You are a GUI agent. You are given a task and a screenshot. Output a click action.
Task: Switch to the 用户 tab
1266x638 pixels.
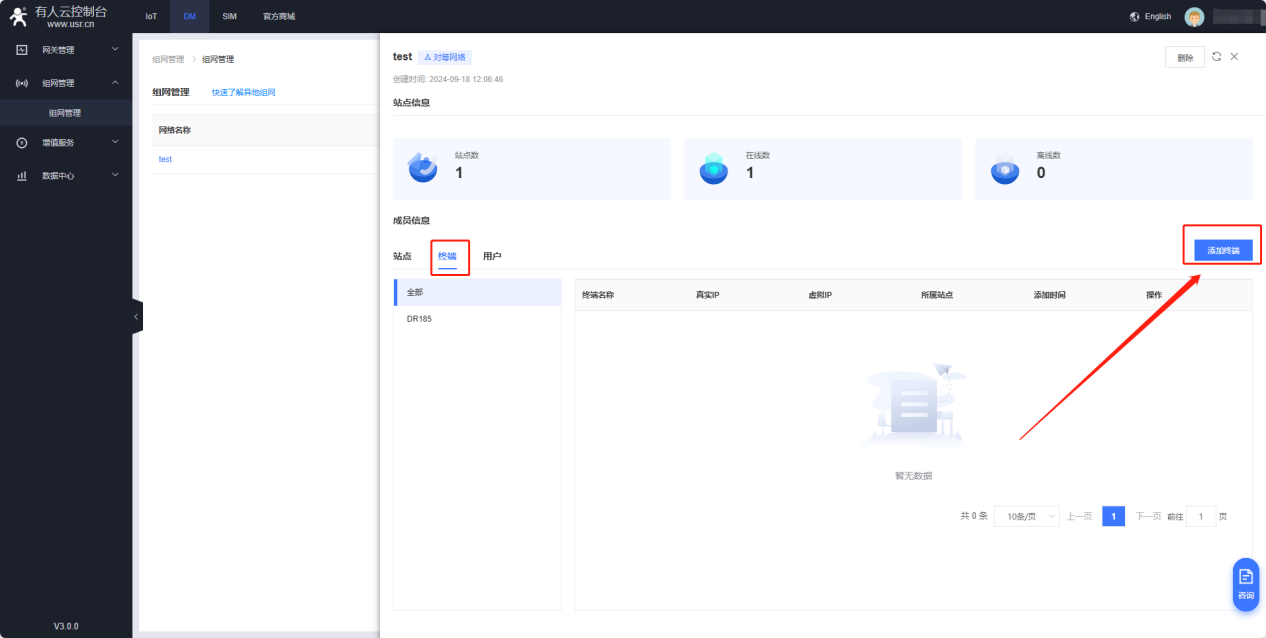492,256
